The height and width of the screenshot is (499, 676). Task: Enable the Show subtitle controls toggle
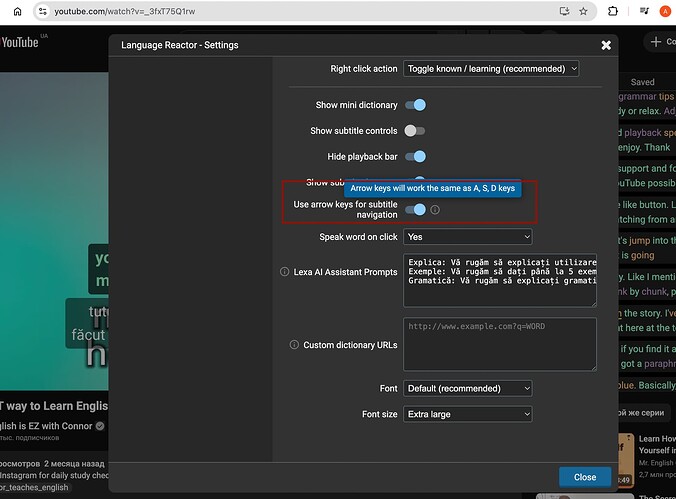415,131
